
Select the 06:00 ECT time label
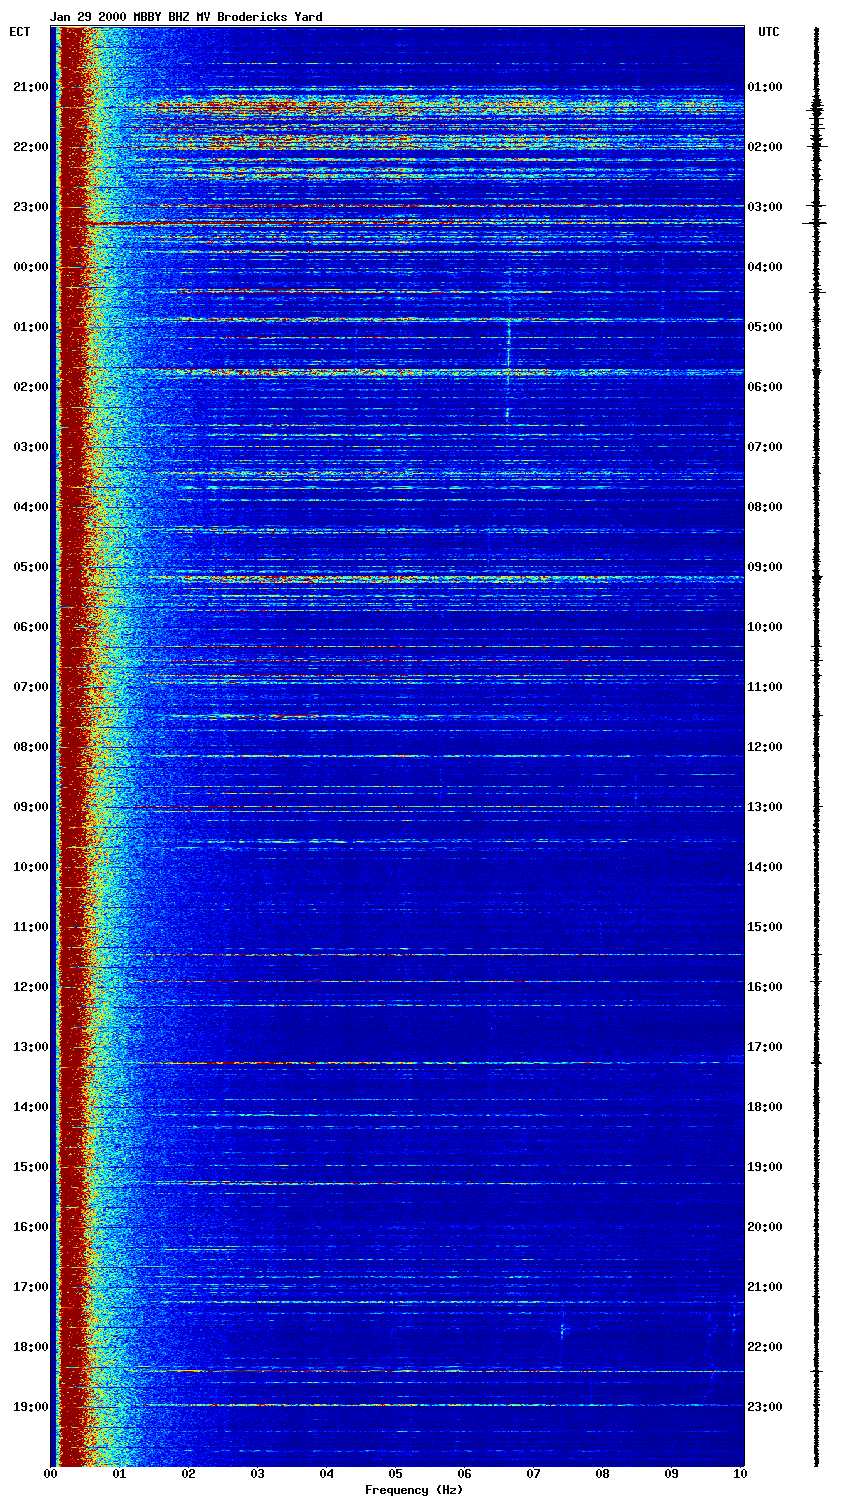pos(31,627)
